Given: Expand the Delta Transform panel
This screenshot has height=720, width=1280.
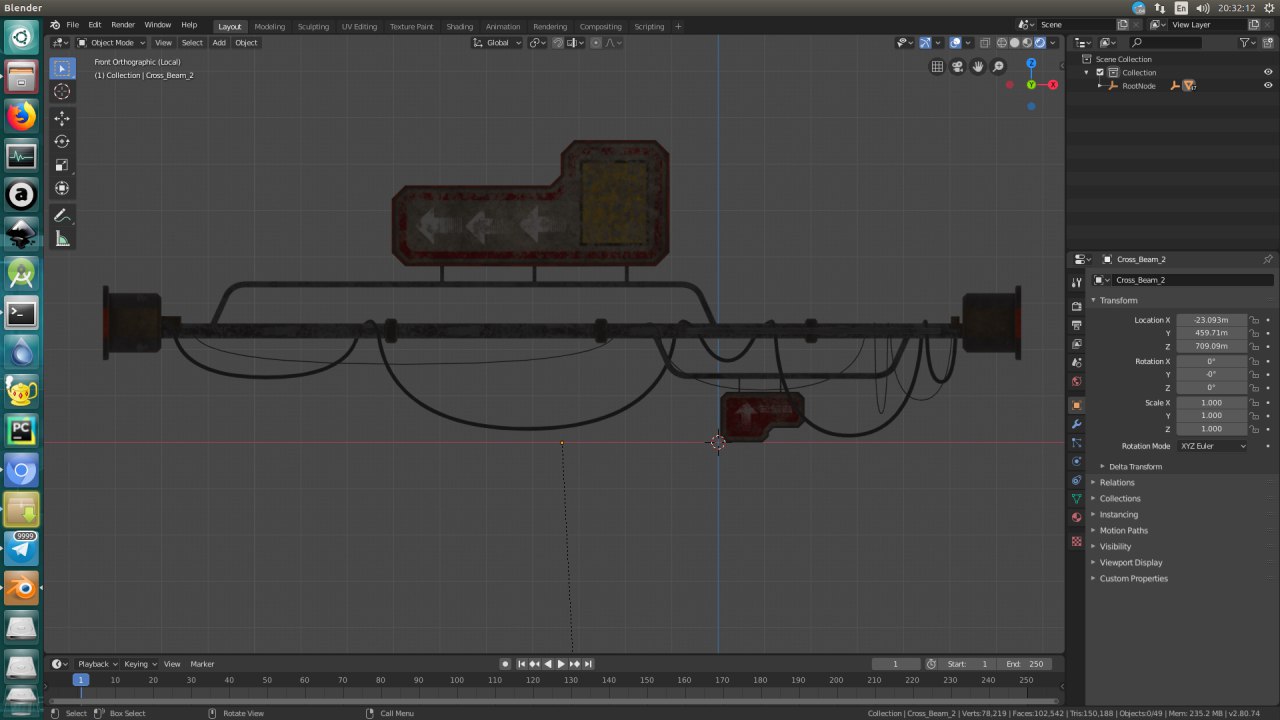Looking at the screenshot, I should (x=1134, y=466).
